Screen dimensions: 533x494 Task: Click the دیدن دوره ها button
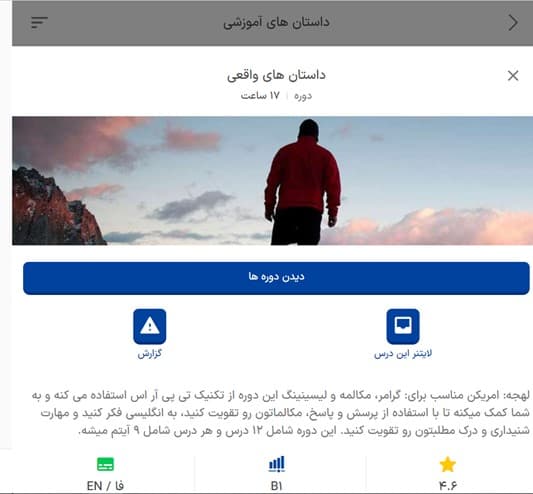pyautogui.click(x=276, y=278)
